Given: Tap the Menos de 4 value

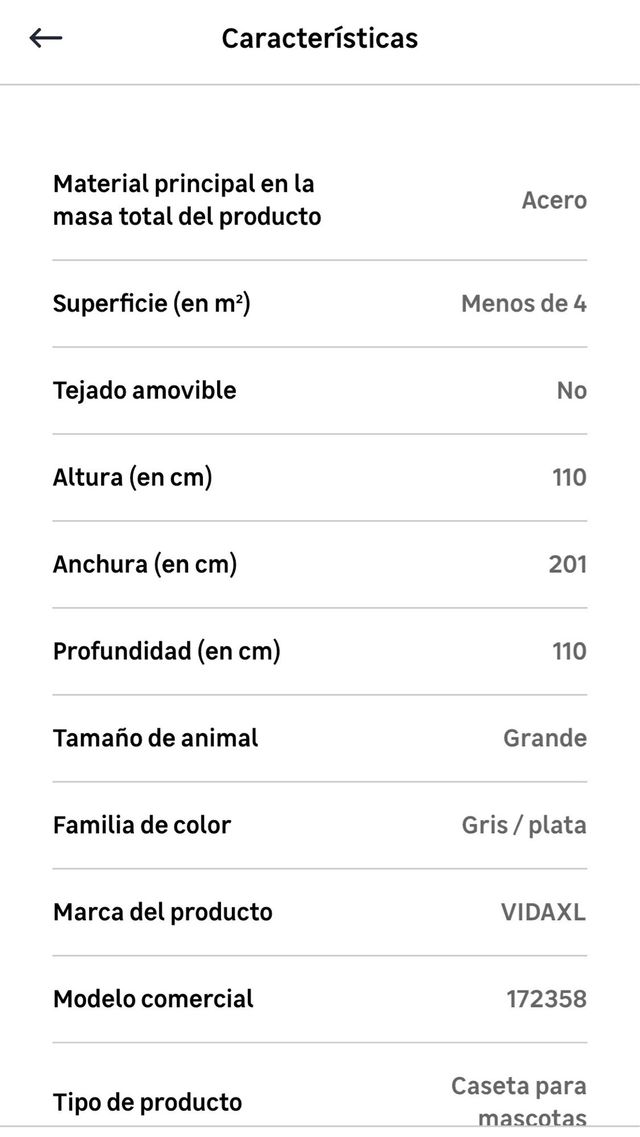Looking at the screenshot, I should 524,303.
